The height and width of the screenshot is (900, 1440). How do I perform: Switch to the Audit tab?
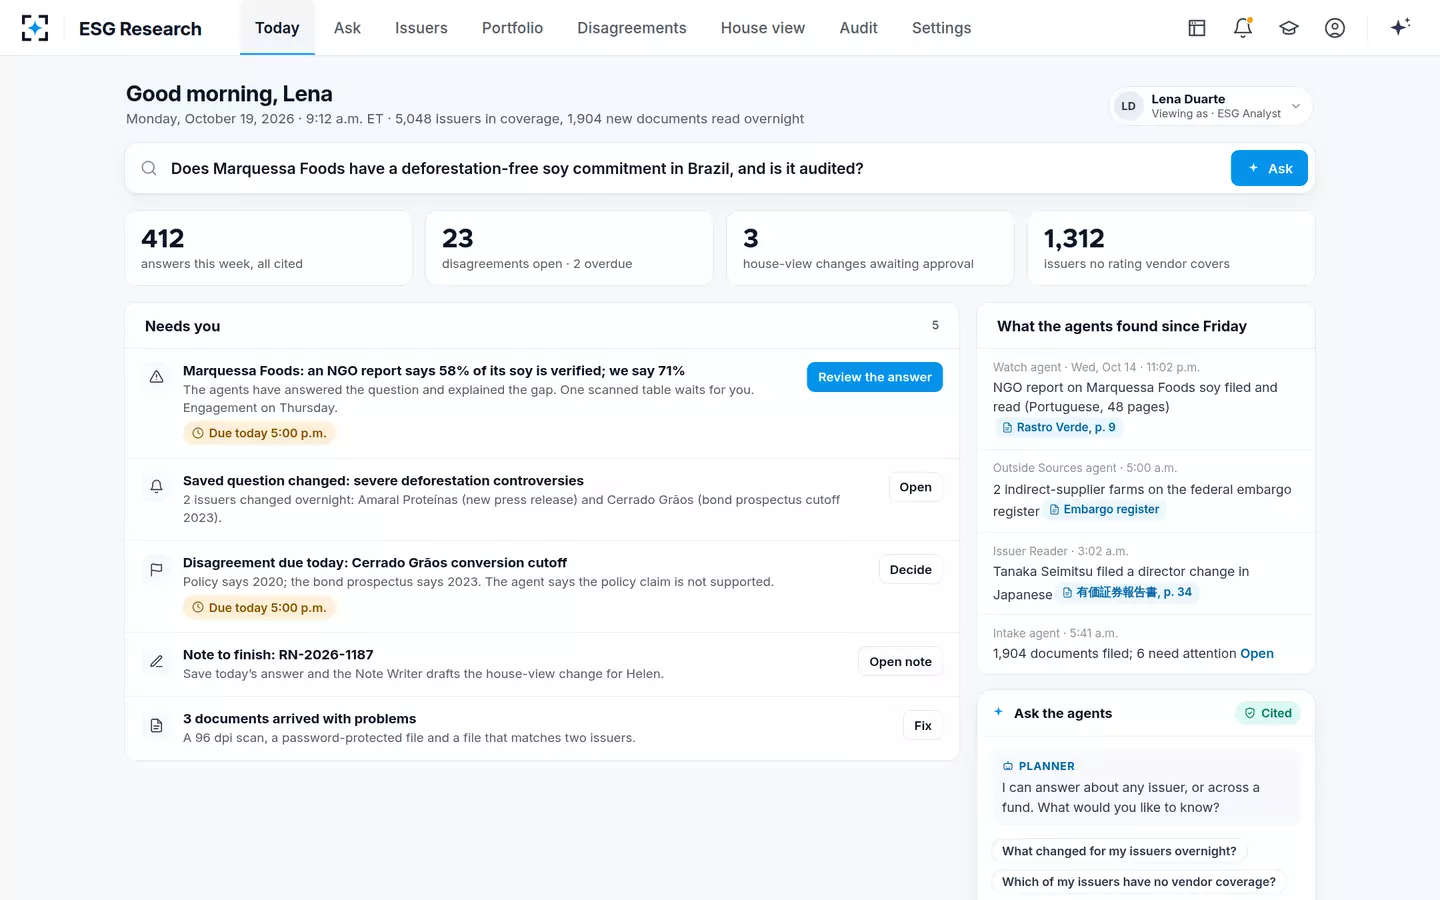click(859, 28)
